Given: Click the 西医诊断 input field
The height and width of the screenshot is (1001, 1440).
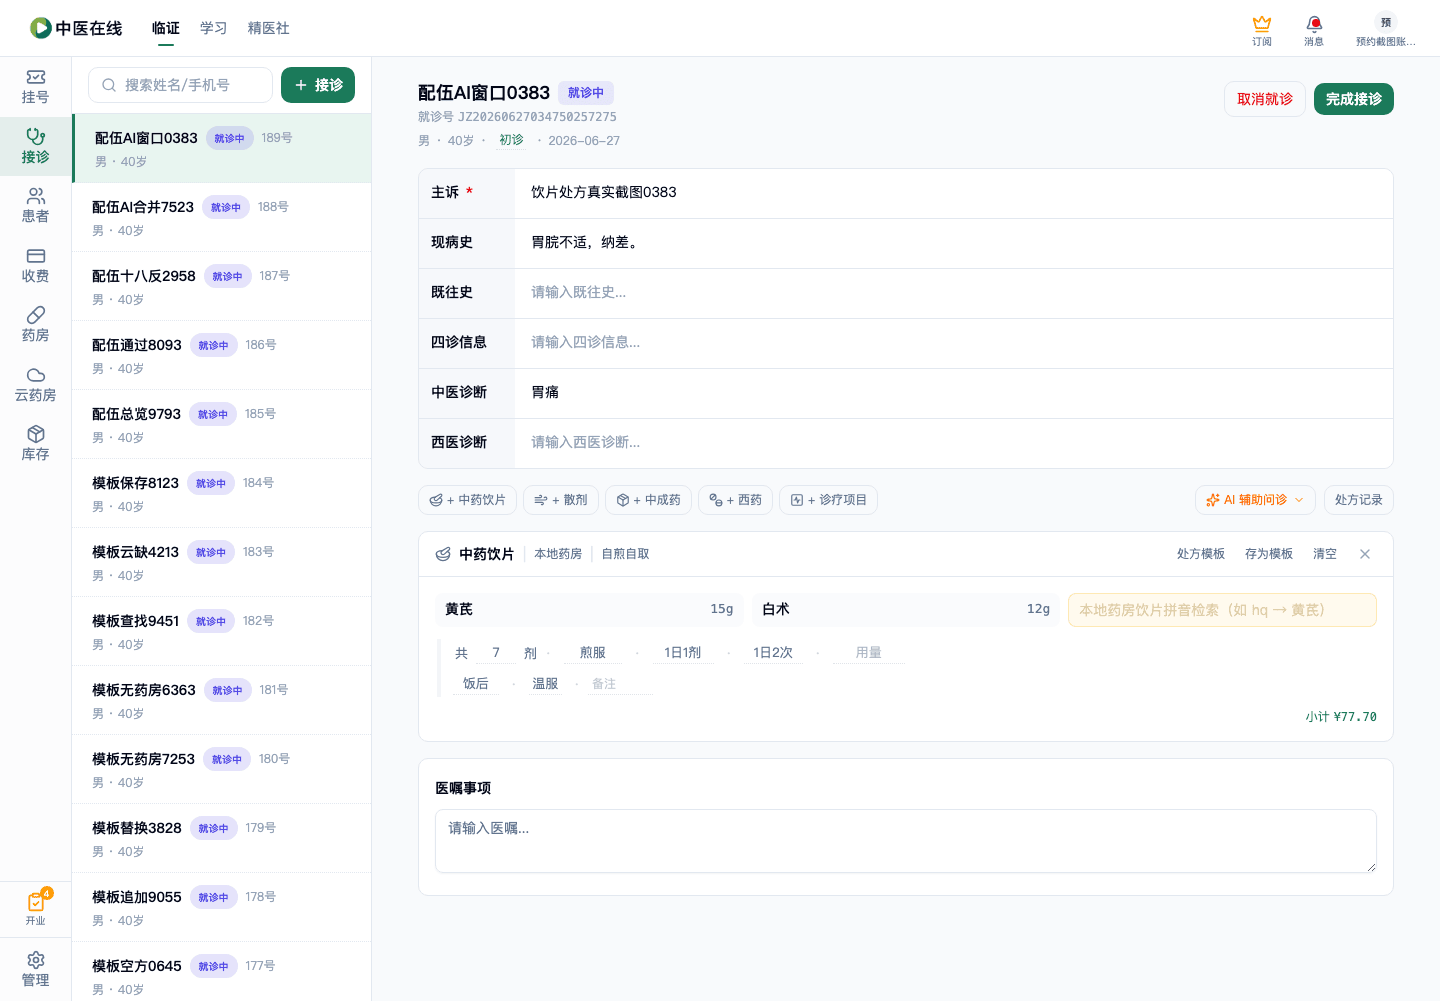Looking at the screenshot, I should (x=954, y=443).
